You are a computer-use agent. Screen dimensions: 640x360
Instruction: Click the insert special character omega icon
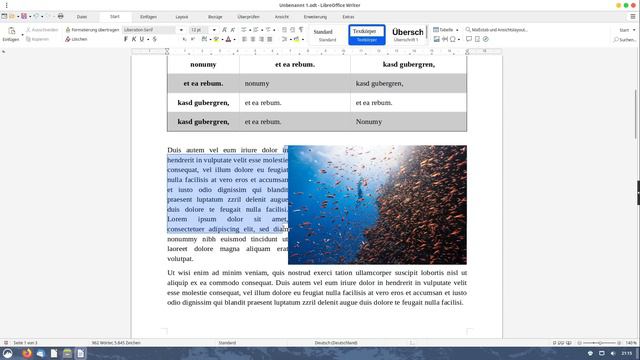pyautogui.click(x=453, y=39)
